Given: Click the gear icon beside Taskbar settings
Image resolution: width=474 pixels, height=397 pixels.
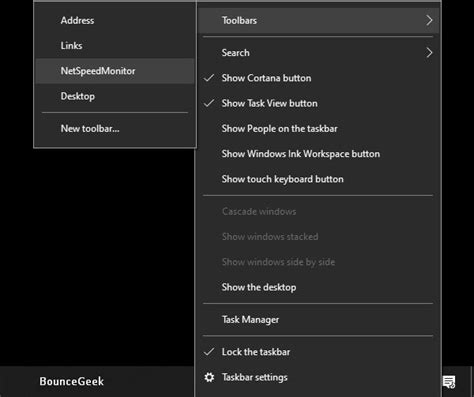Looking at the screenshot, I should [x=209, y=377].
